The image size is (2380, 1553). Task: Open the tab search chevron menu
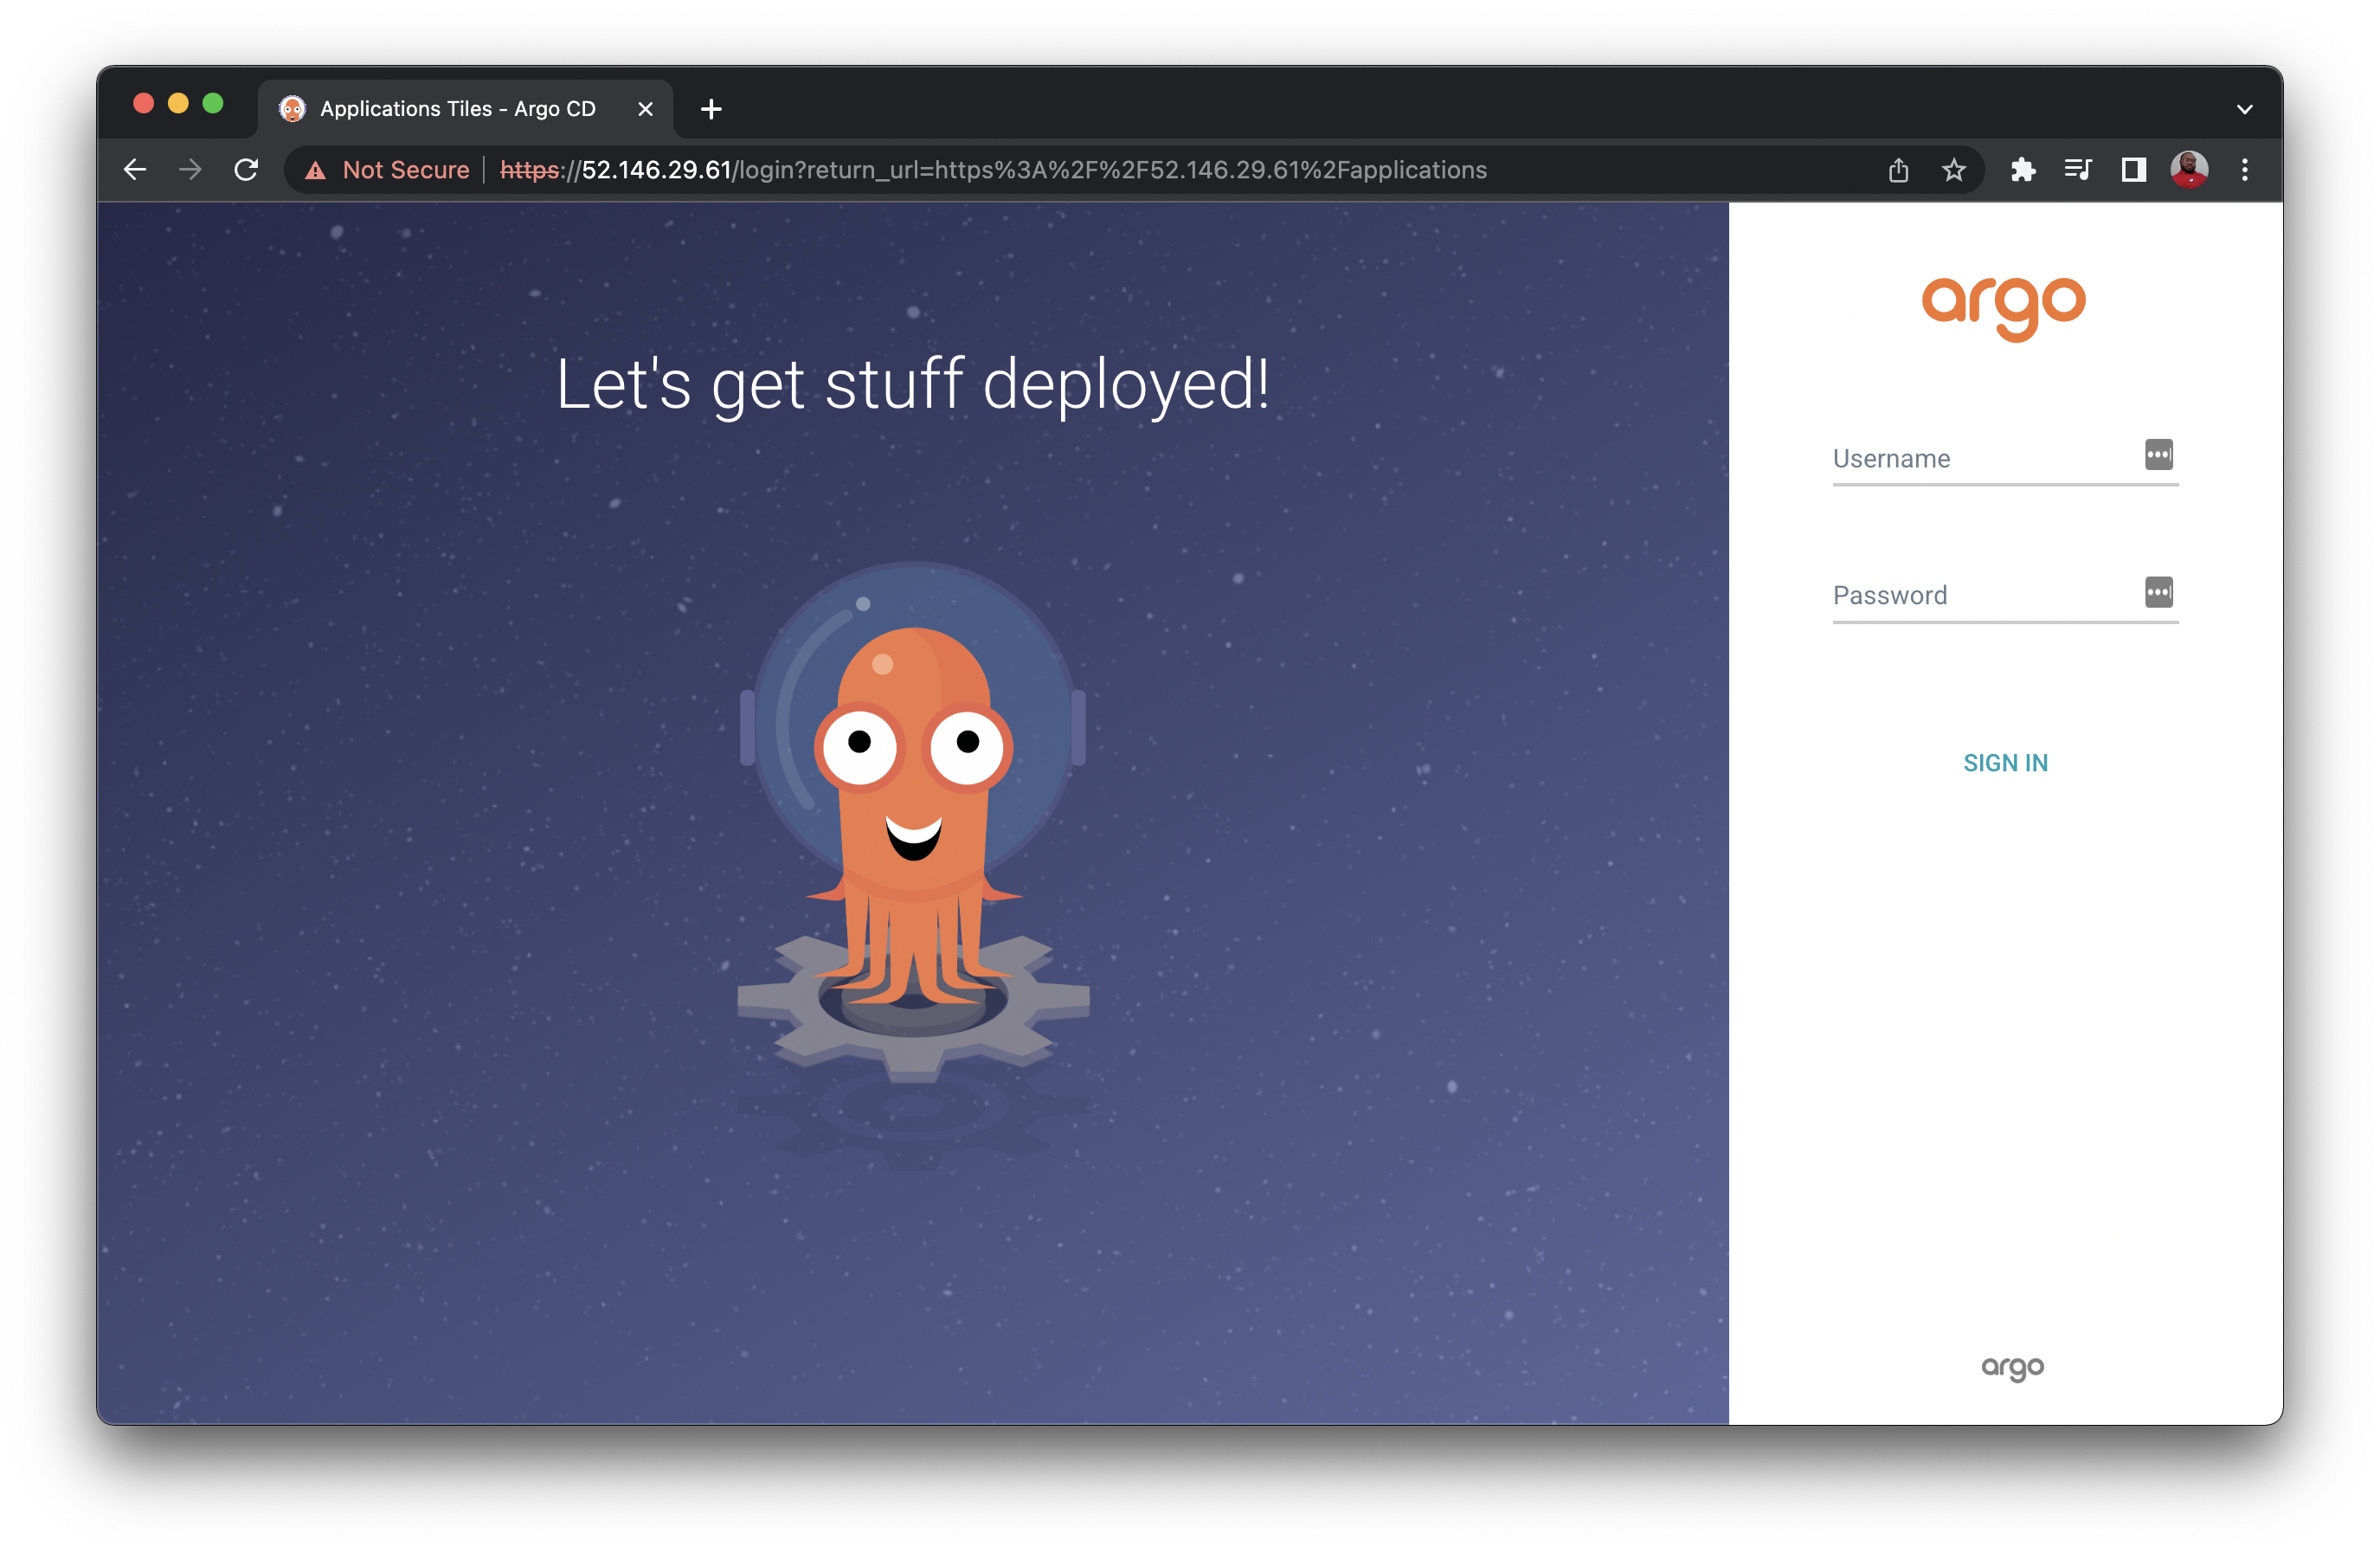[2244, 109]
